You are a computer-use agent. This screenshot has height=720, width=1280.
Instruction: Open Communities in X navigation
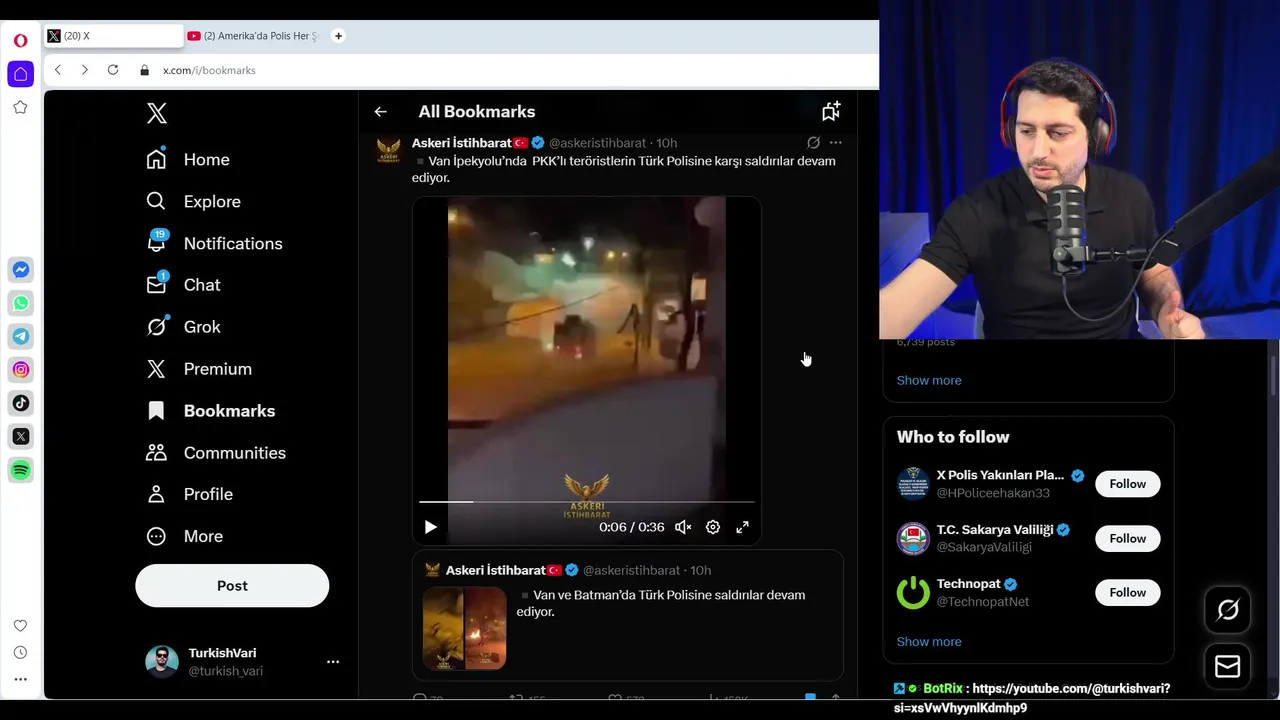pyautogui.click(x=216, y=453)
